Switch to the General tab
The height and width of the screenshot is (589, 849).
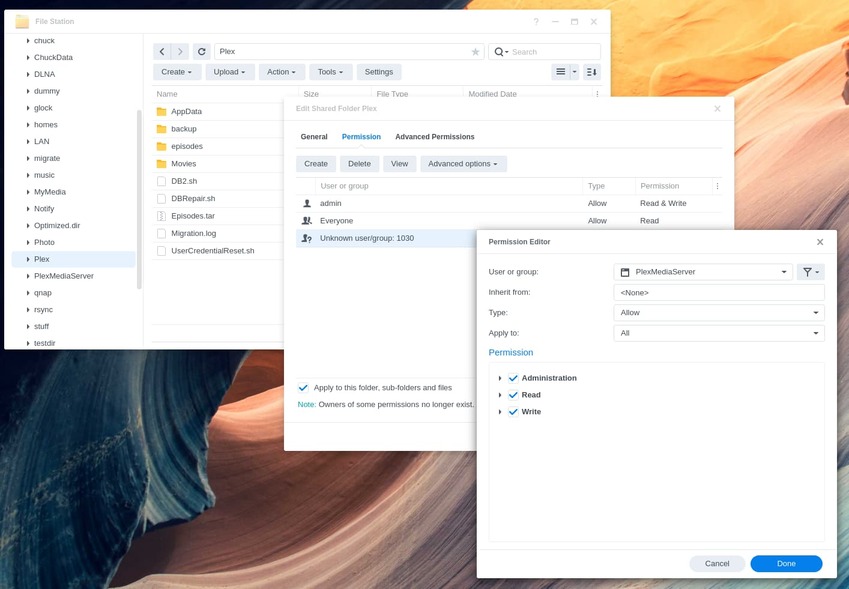314,137
